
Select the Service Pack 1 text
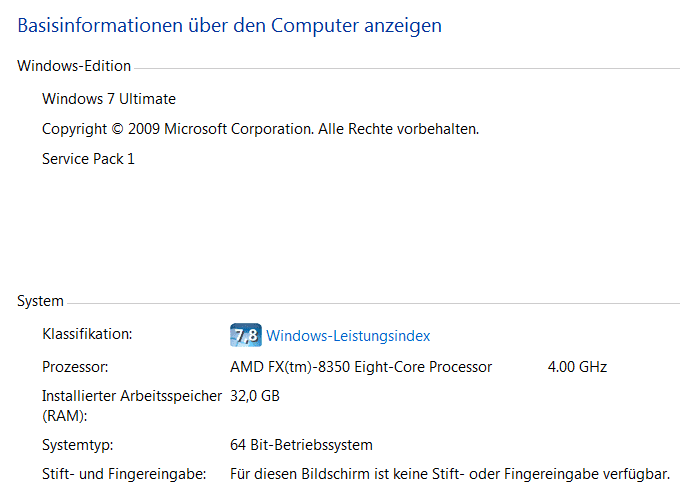coord(88,159)
